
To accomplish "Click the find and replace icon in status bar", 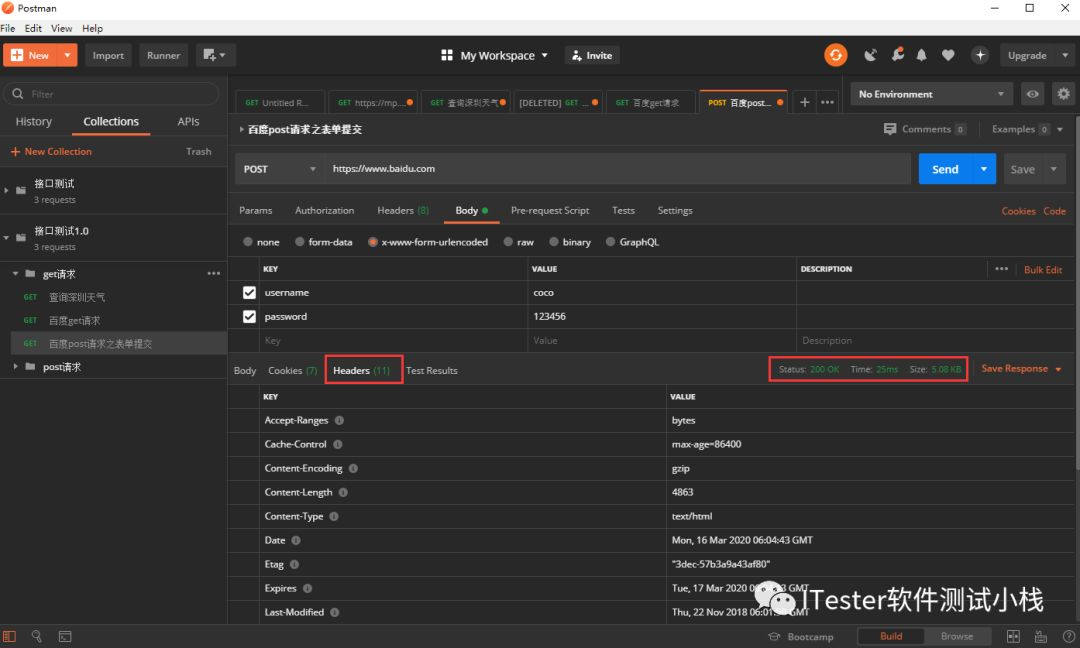I will [x=37, y=636].
